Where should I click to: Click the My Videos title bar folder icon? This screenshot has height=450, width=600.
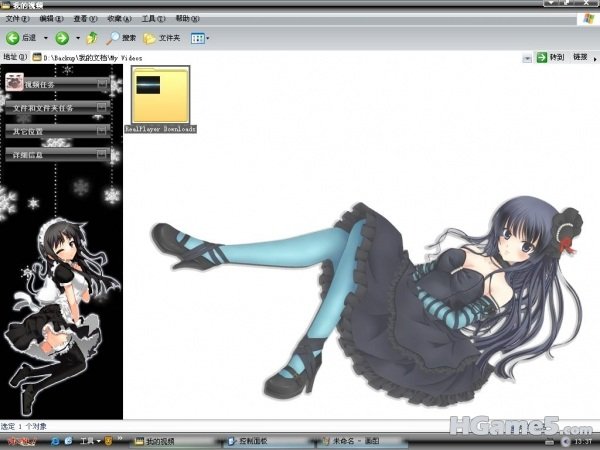coord(5,5)
